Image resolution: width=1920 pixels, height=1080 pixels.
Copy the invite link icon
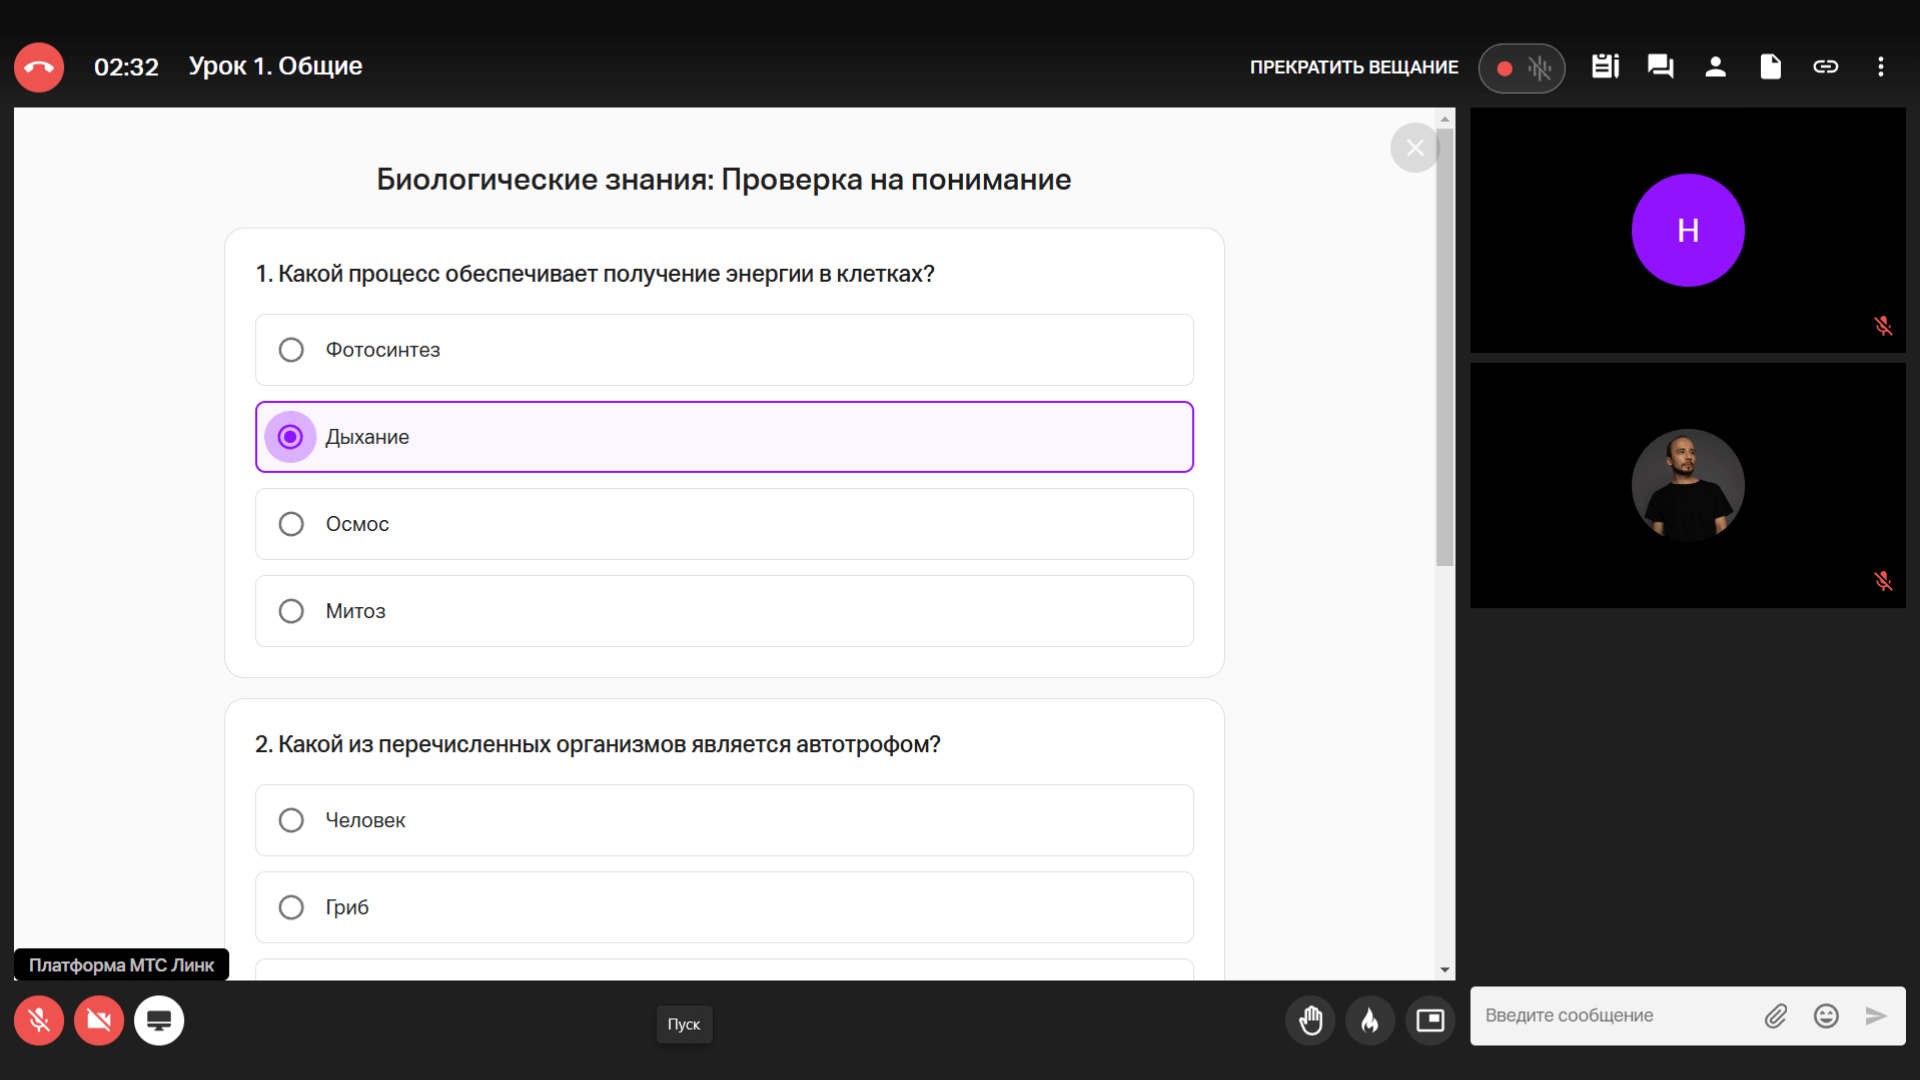coord(1825,67)
